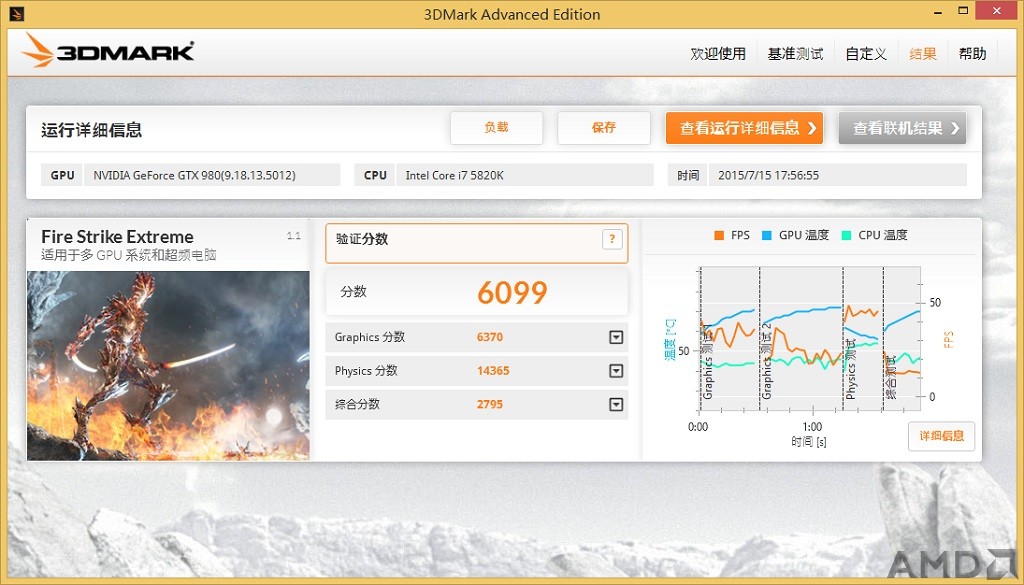
Task: Open the 欢迎使用 tab
Action: [x=718, y=54]
